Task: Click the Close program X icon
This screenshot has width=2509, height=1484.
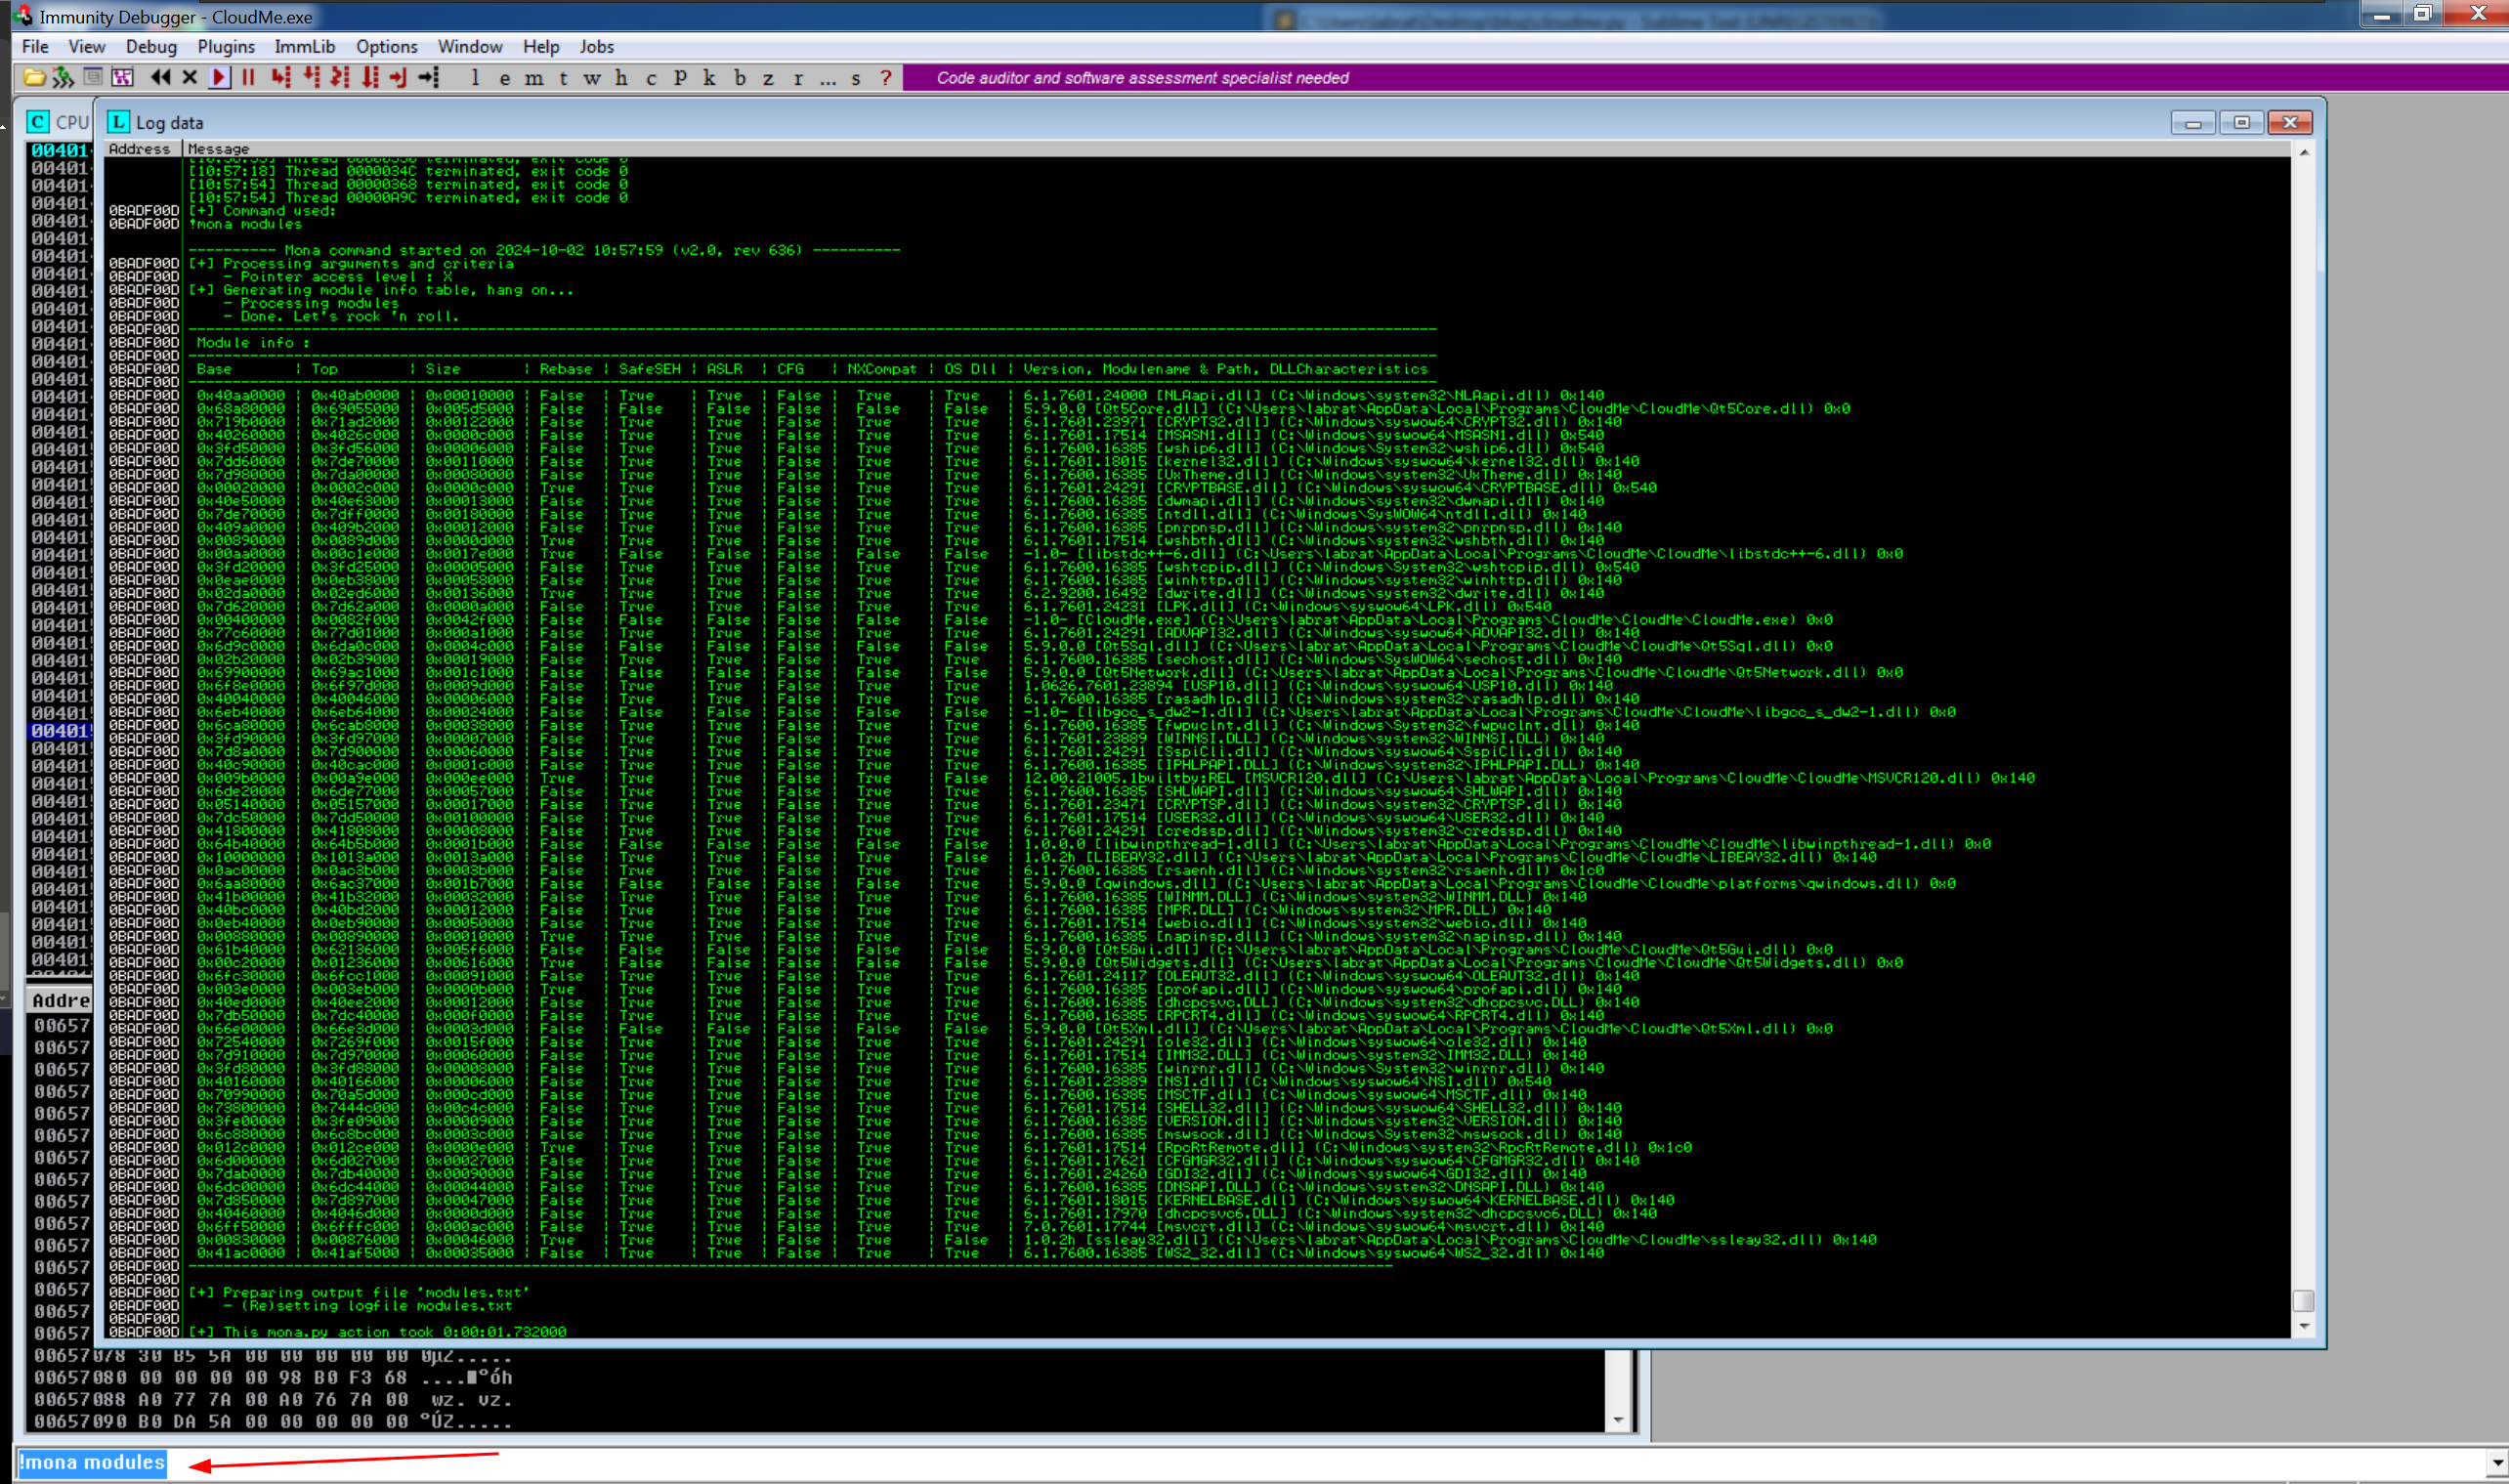Action: coord(190,77)
